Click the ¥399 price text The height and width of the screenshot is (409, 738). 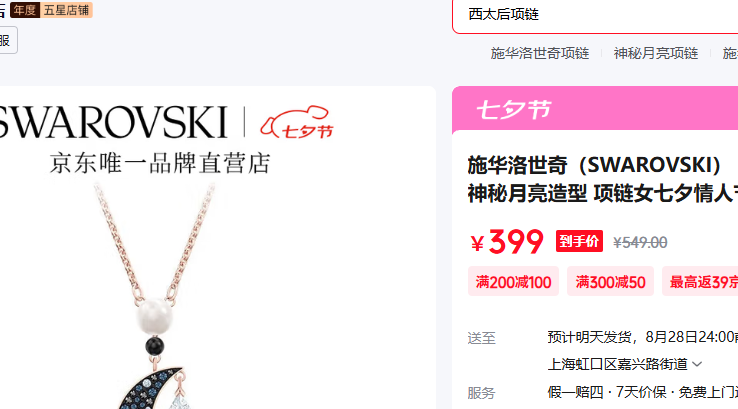pyautogui.click(x=507, y=241)
